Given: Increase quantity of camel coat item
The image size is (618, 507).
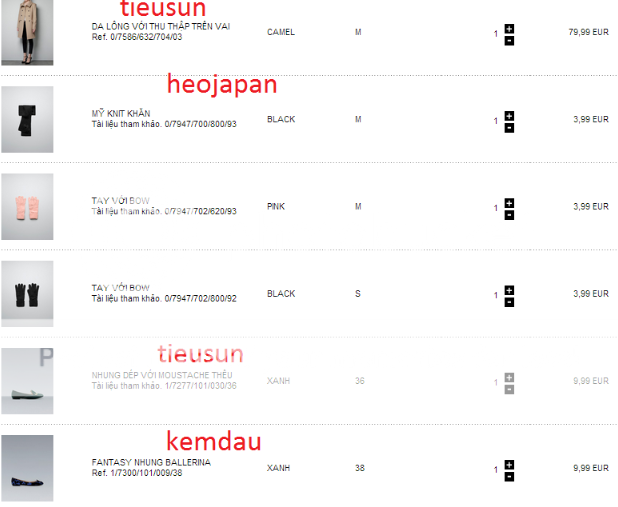Looking at the screenshot, I should 509,27.
